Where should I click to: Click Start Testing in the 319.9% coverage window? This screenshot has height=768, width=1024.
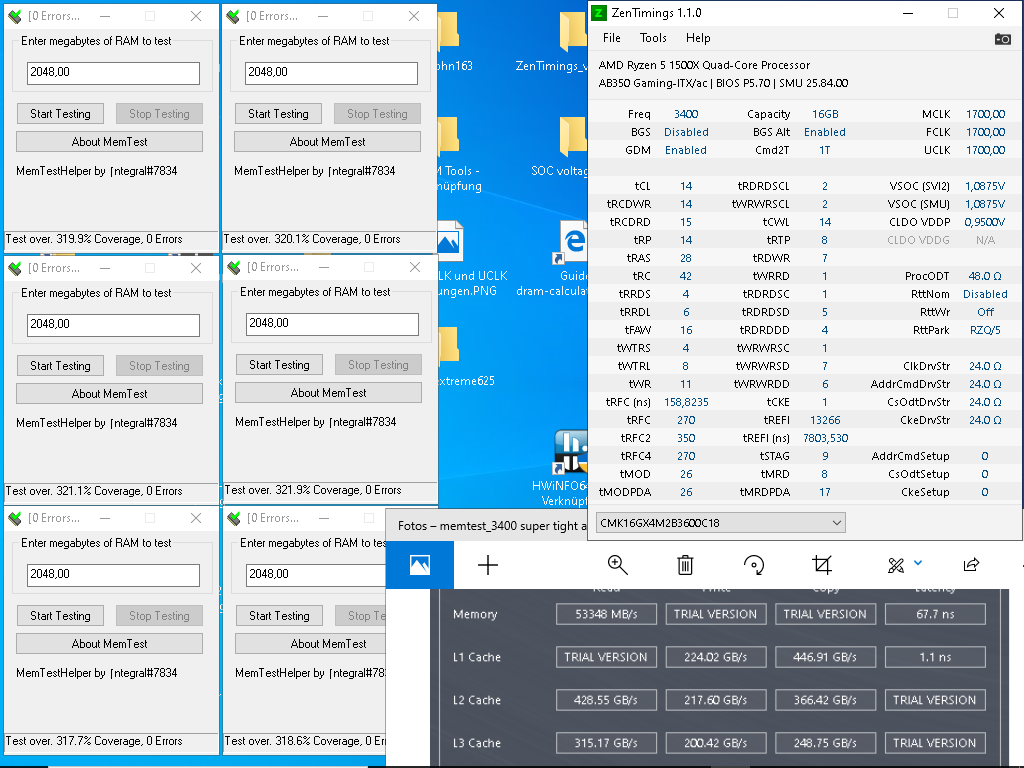60,114
